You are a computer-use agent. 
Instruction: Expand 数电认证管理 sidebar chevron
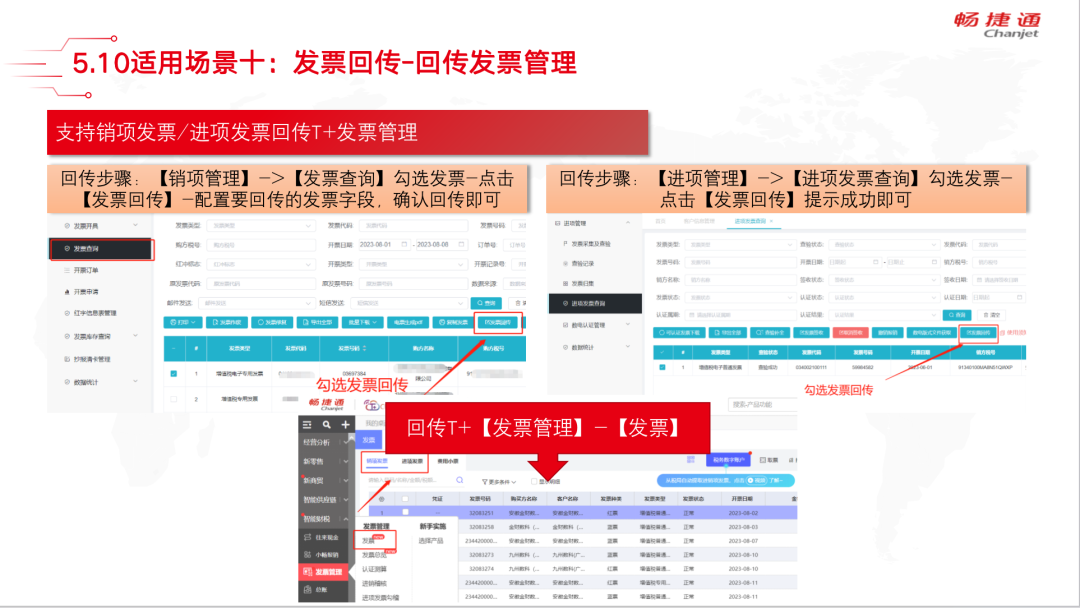(x=627, y=324)
